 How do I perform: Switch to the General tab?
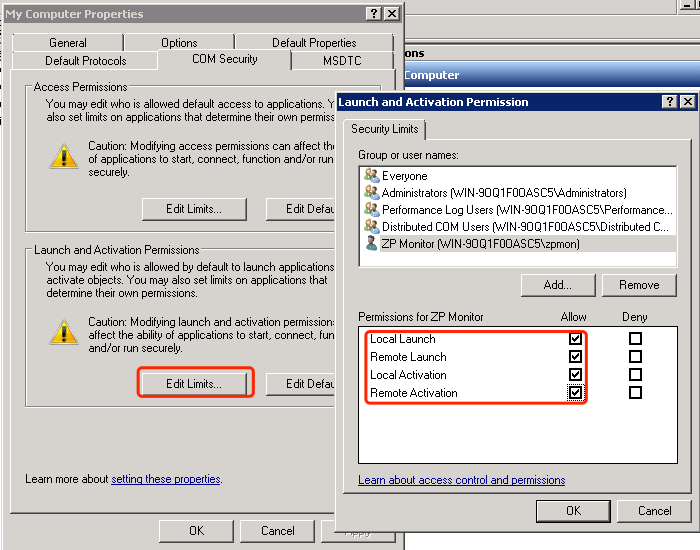68,43
